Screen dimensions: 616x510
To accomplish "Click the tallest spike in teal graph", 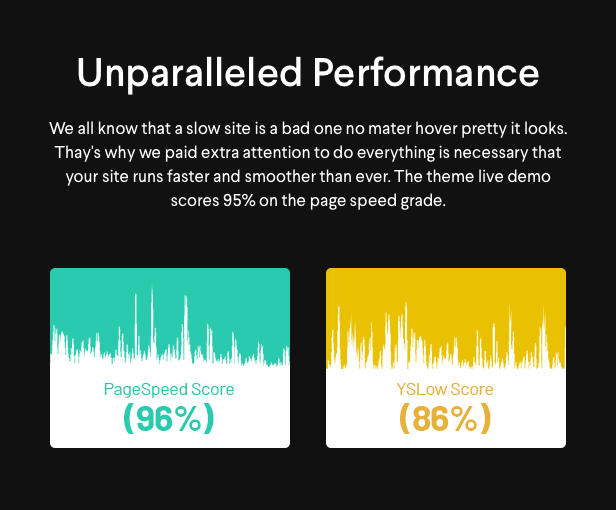I will pos(152,322).
